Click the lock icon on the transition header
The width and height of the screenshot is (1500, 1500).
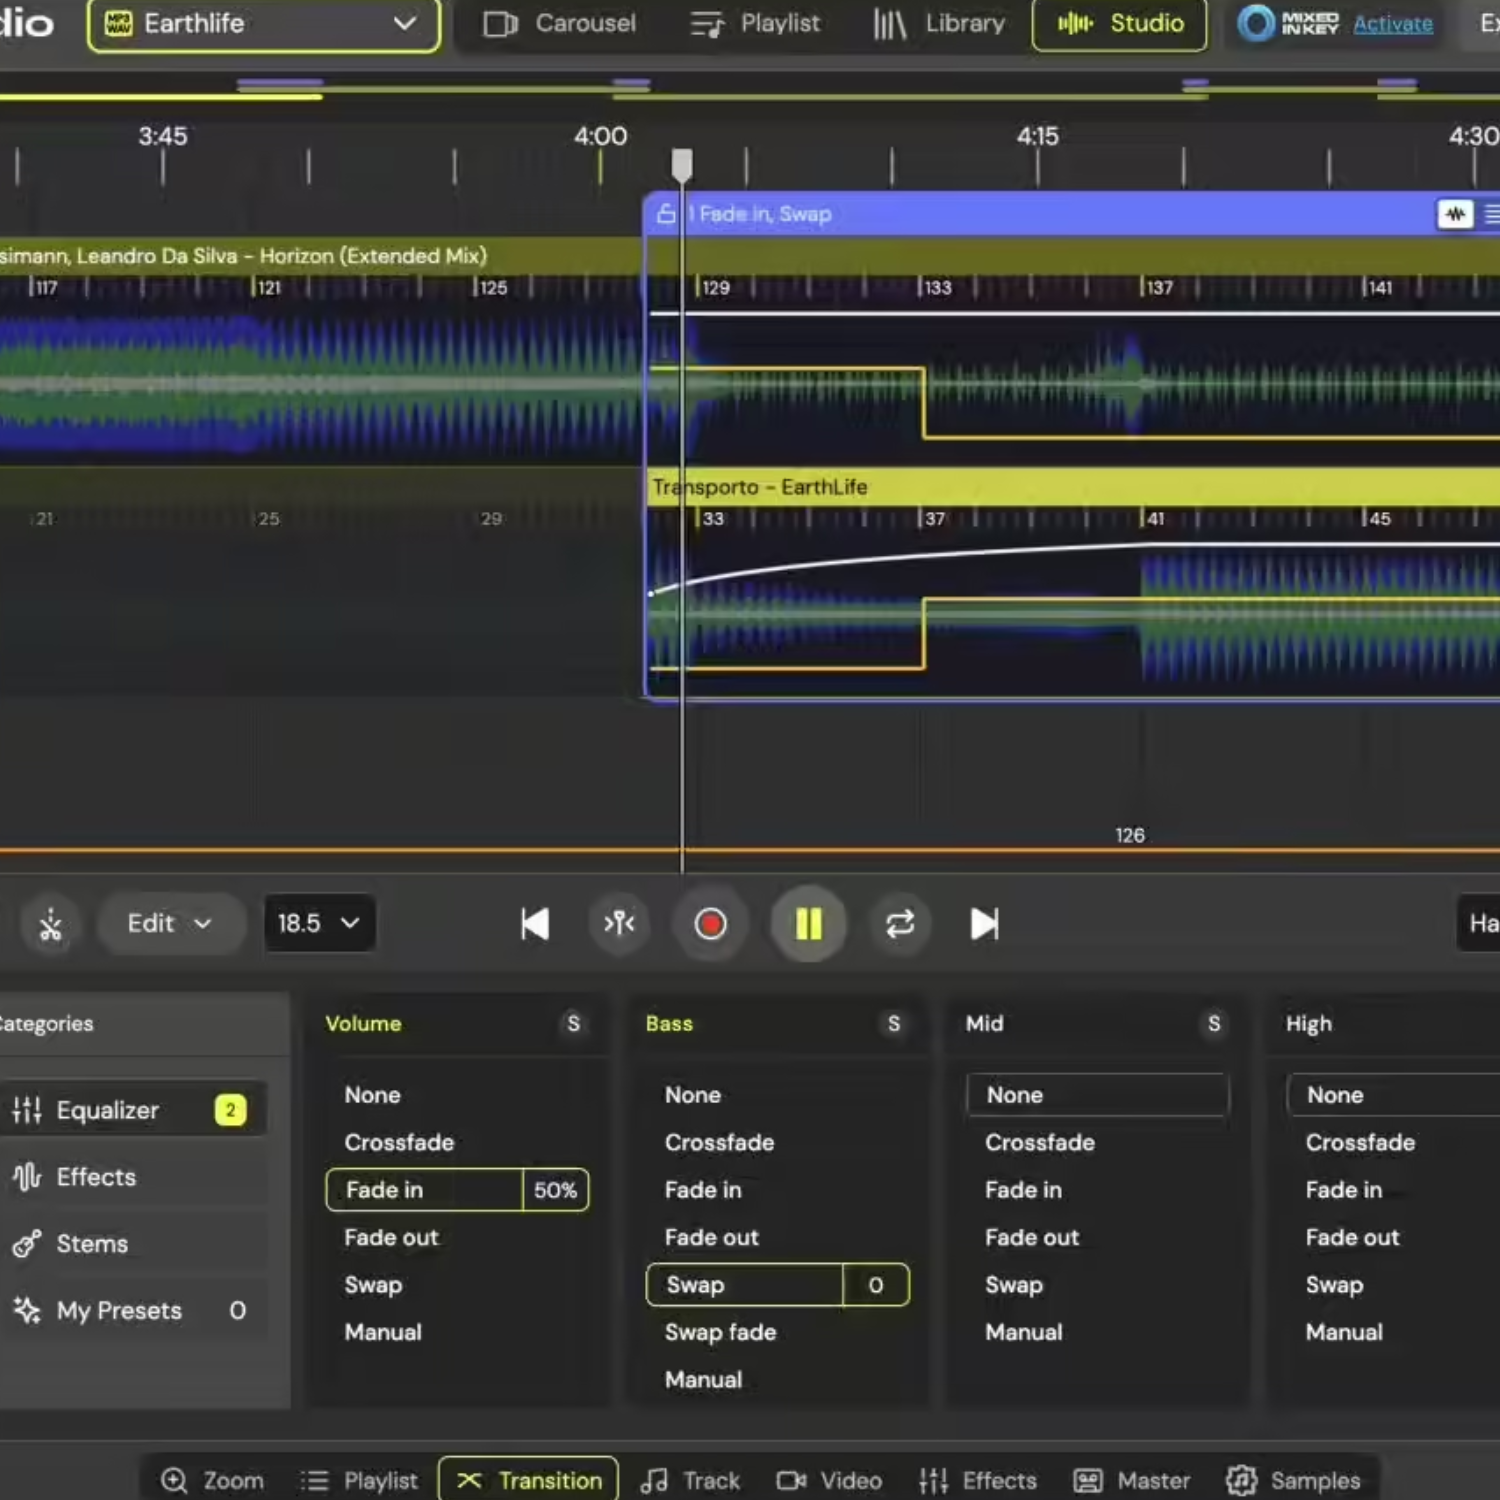(666, 213)
